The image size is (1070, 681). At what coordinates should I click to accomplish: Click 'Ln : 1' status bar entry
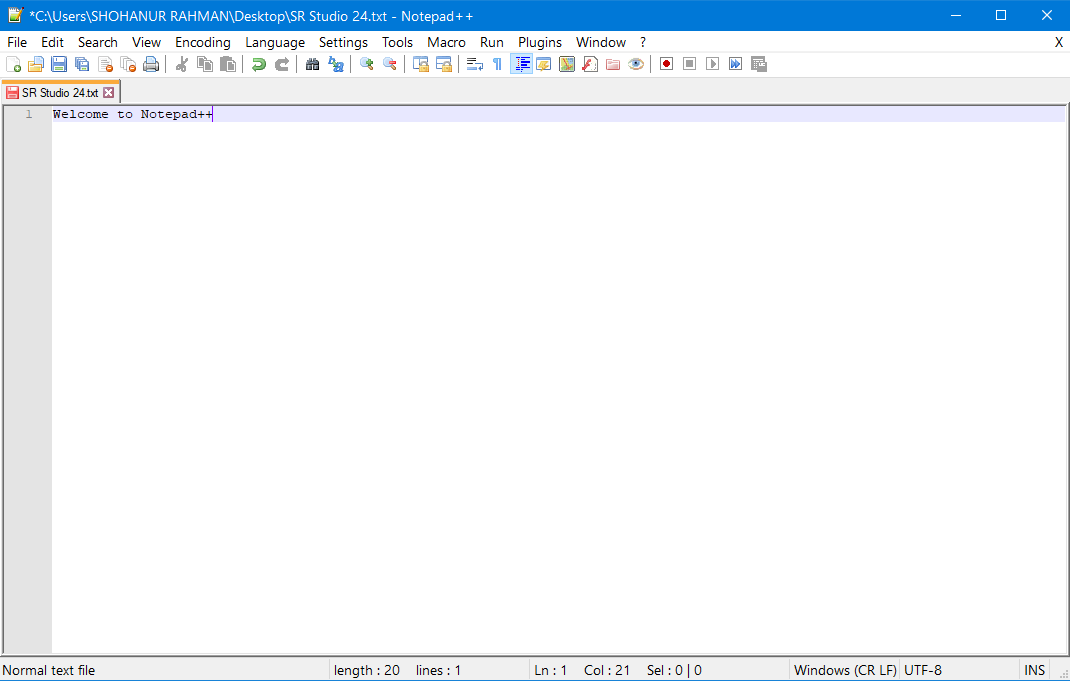[x=550, y=670]
